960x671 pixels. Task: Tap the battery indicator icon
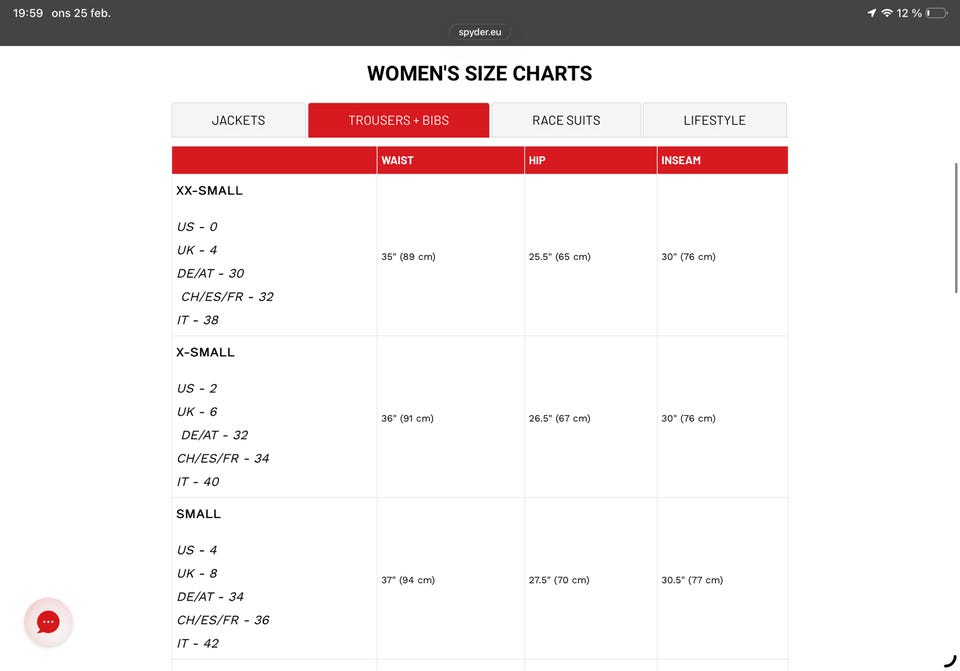coord(936,13)
